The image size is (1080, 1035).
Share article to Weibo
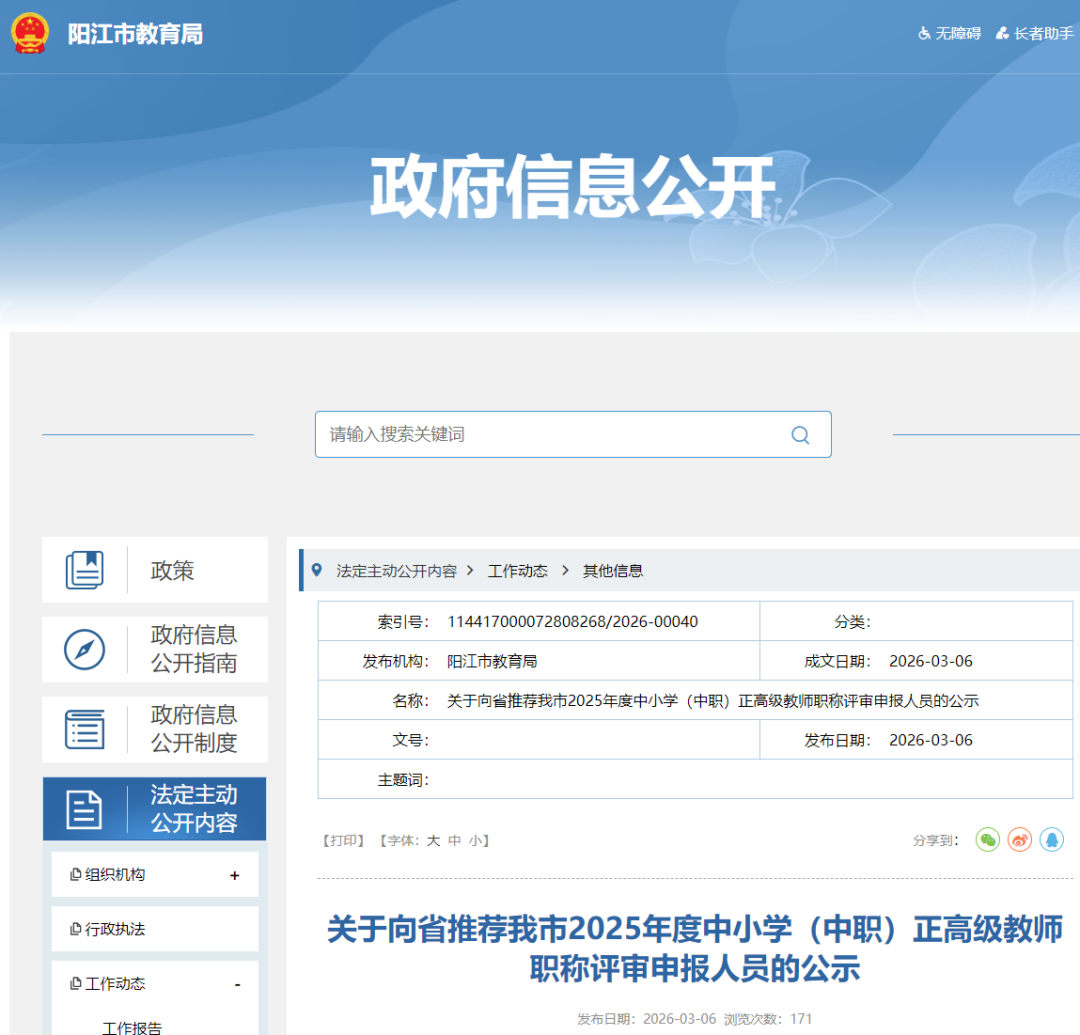click(x=1019, y=840)
